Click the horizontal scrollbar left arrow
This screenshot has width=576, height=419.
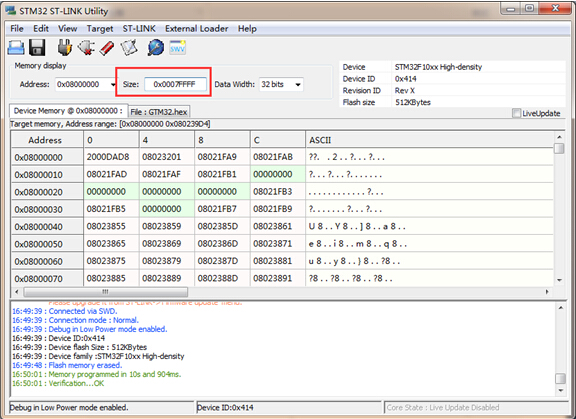pos(17,292)
